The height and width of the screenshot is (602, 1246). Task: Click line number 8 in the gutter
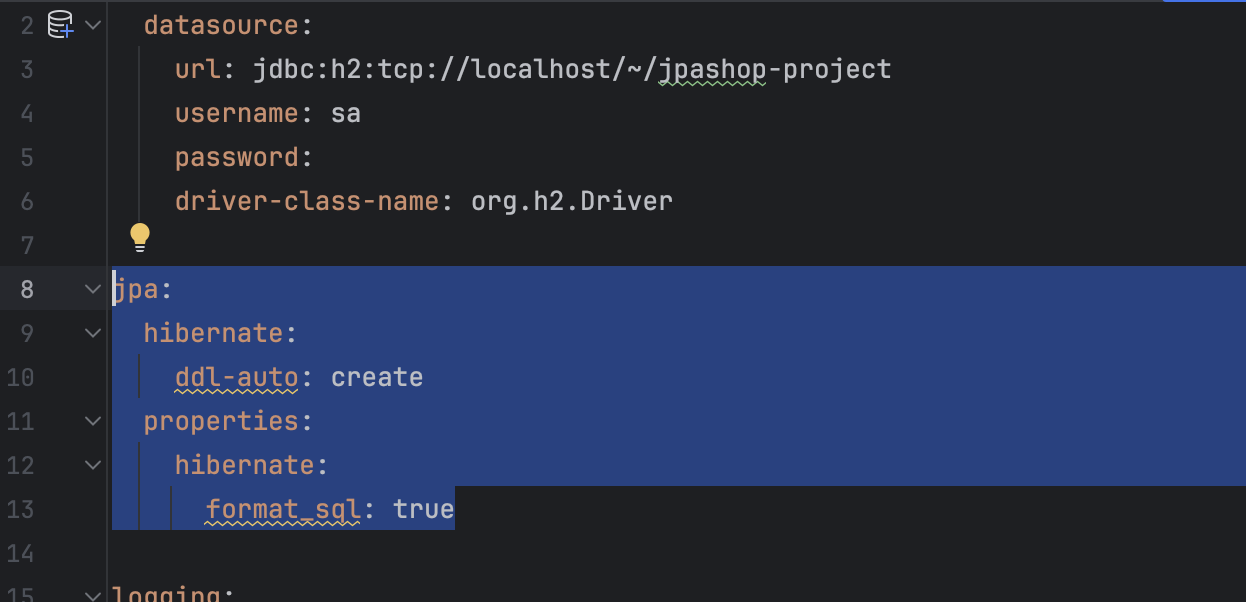pos(26,289)
